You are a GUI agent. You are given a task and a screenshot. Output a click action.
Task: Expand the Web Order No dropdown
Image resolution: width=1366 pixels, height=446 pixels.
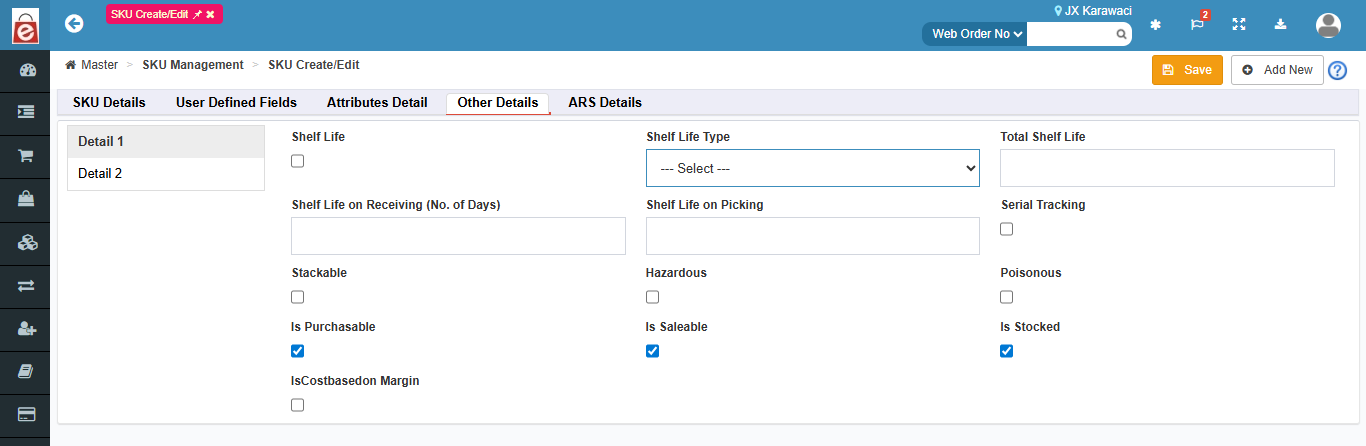click(x=976, y=34)
